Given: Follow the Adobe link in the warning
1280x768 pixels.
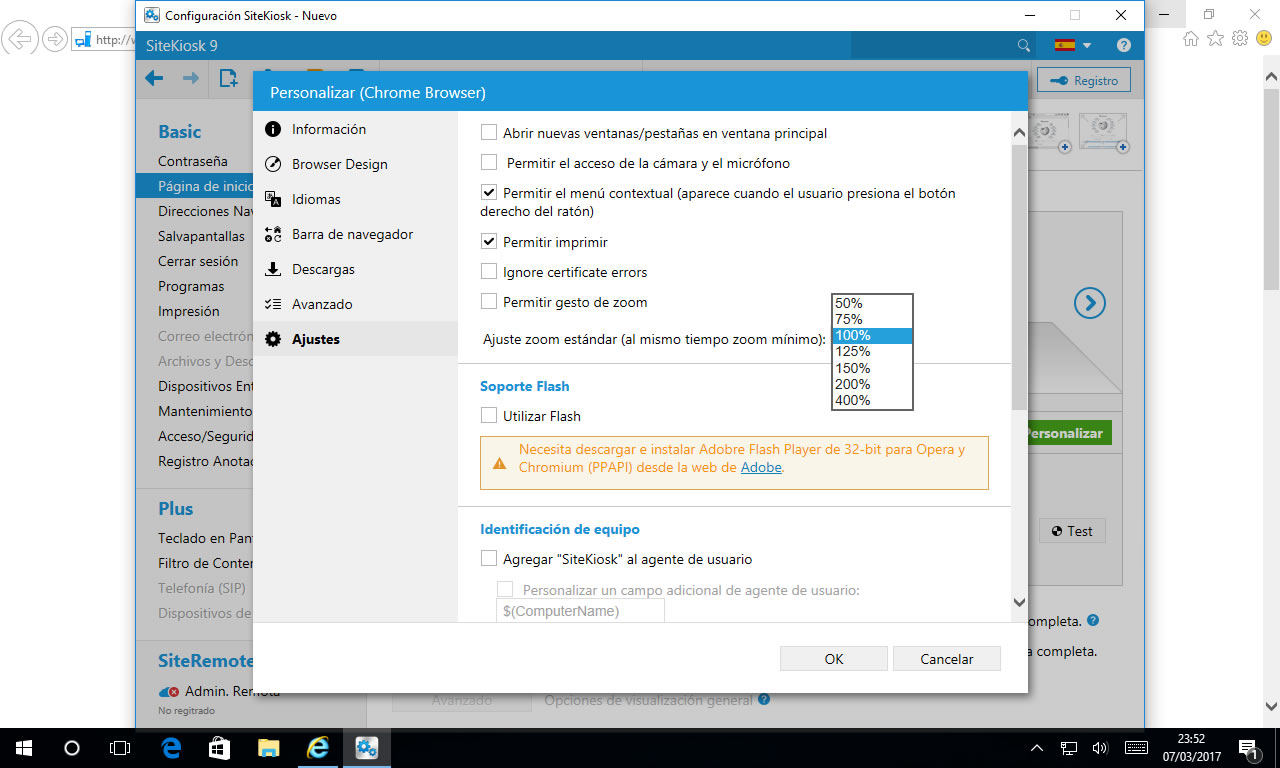Looking at the screenshot, I should tap(761, 467).
